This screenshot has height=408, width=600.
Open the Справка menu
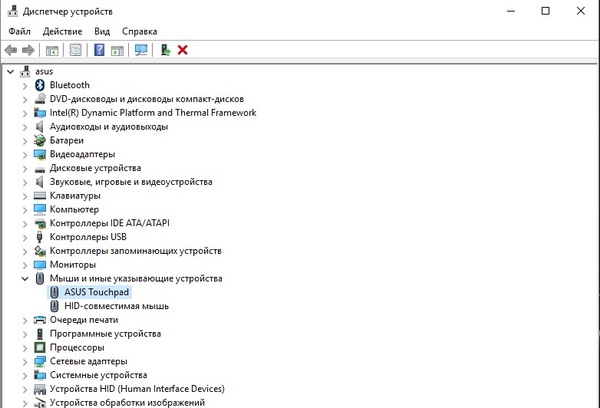(140, 31)
